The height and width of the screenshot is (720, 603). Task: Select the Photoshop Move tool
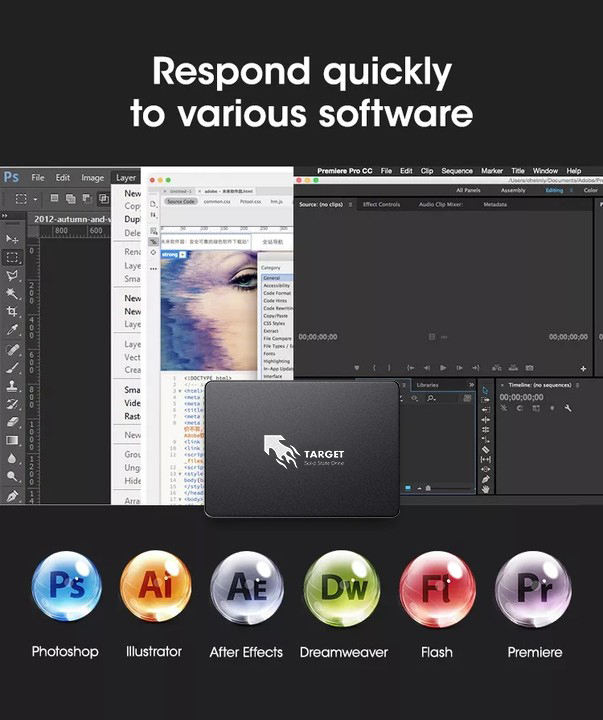[12, 239]
